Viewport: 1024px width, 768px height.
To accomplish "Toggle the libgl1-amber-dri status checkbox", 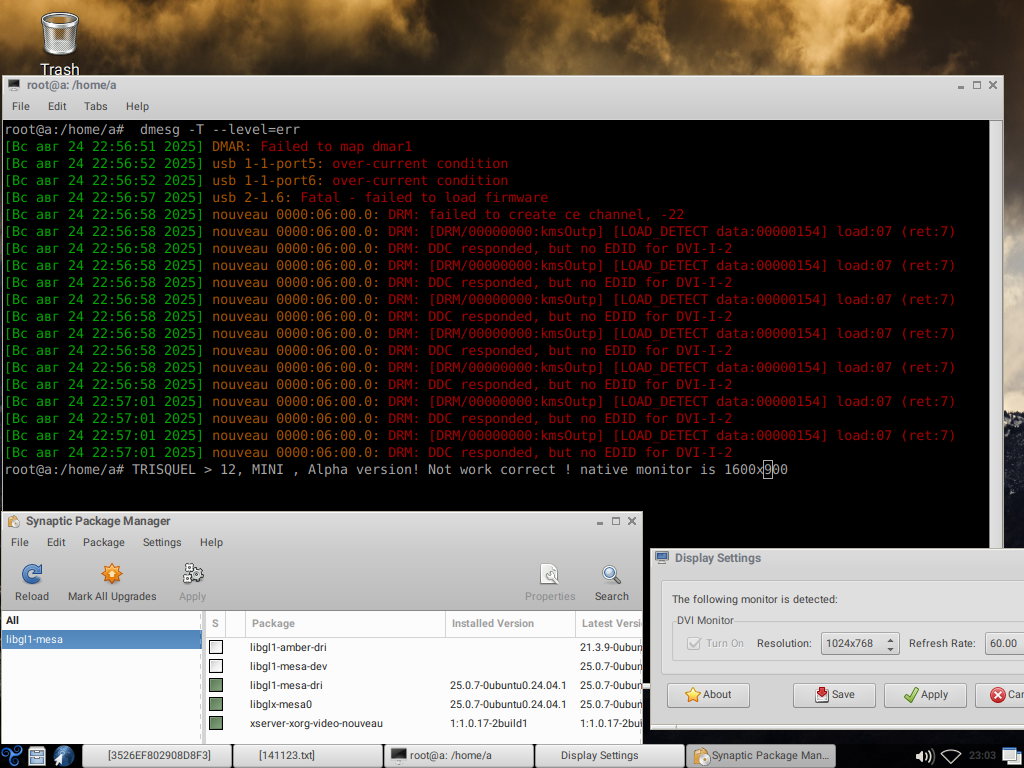I will 216,647.
